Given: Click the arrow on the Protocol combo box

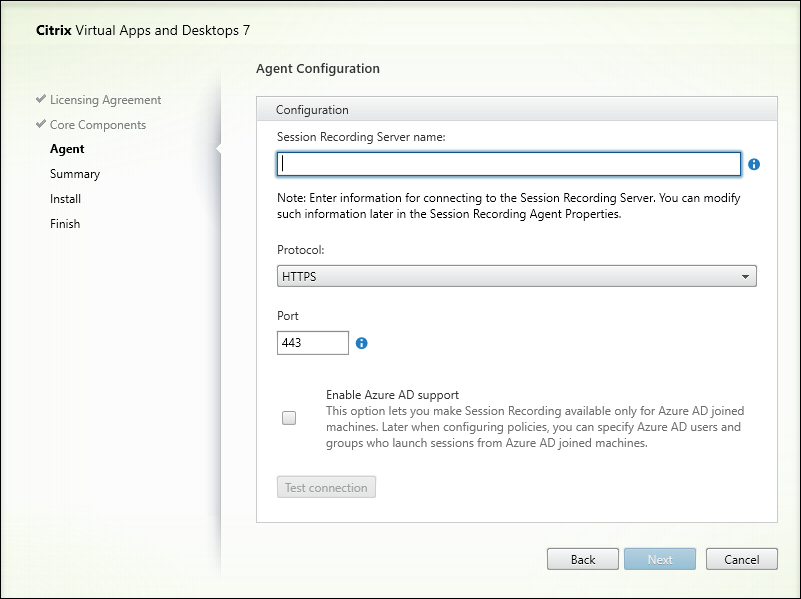Looking at the screenshot, I should 745,277.
